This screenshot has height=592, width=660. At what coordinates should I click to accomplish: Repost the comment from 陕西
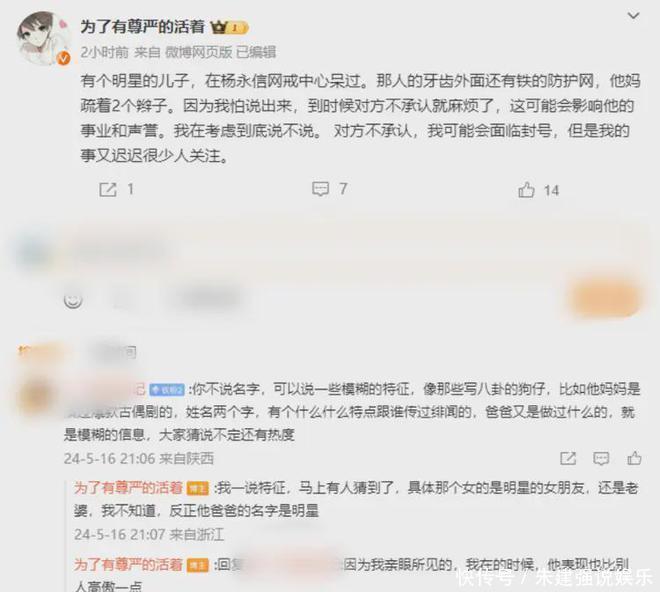(568, 459)
